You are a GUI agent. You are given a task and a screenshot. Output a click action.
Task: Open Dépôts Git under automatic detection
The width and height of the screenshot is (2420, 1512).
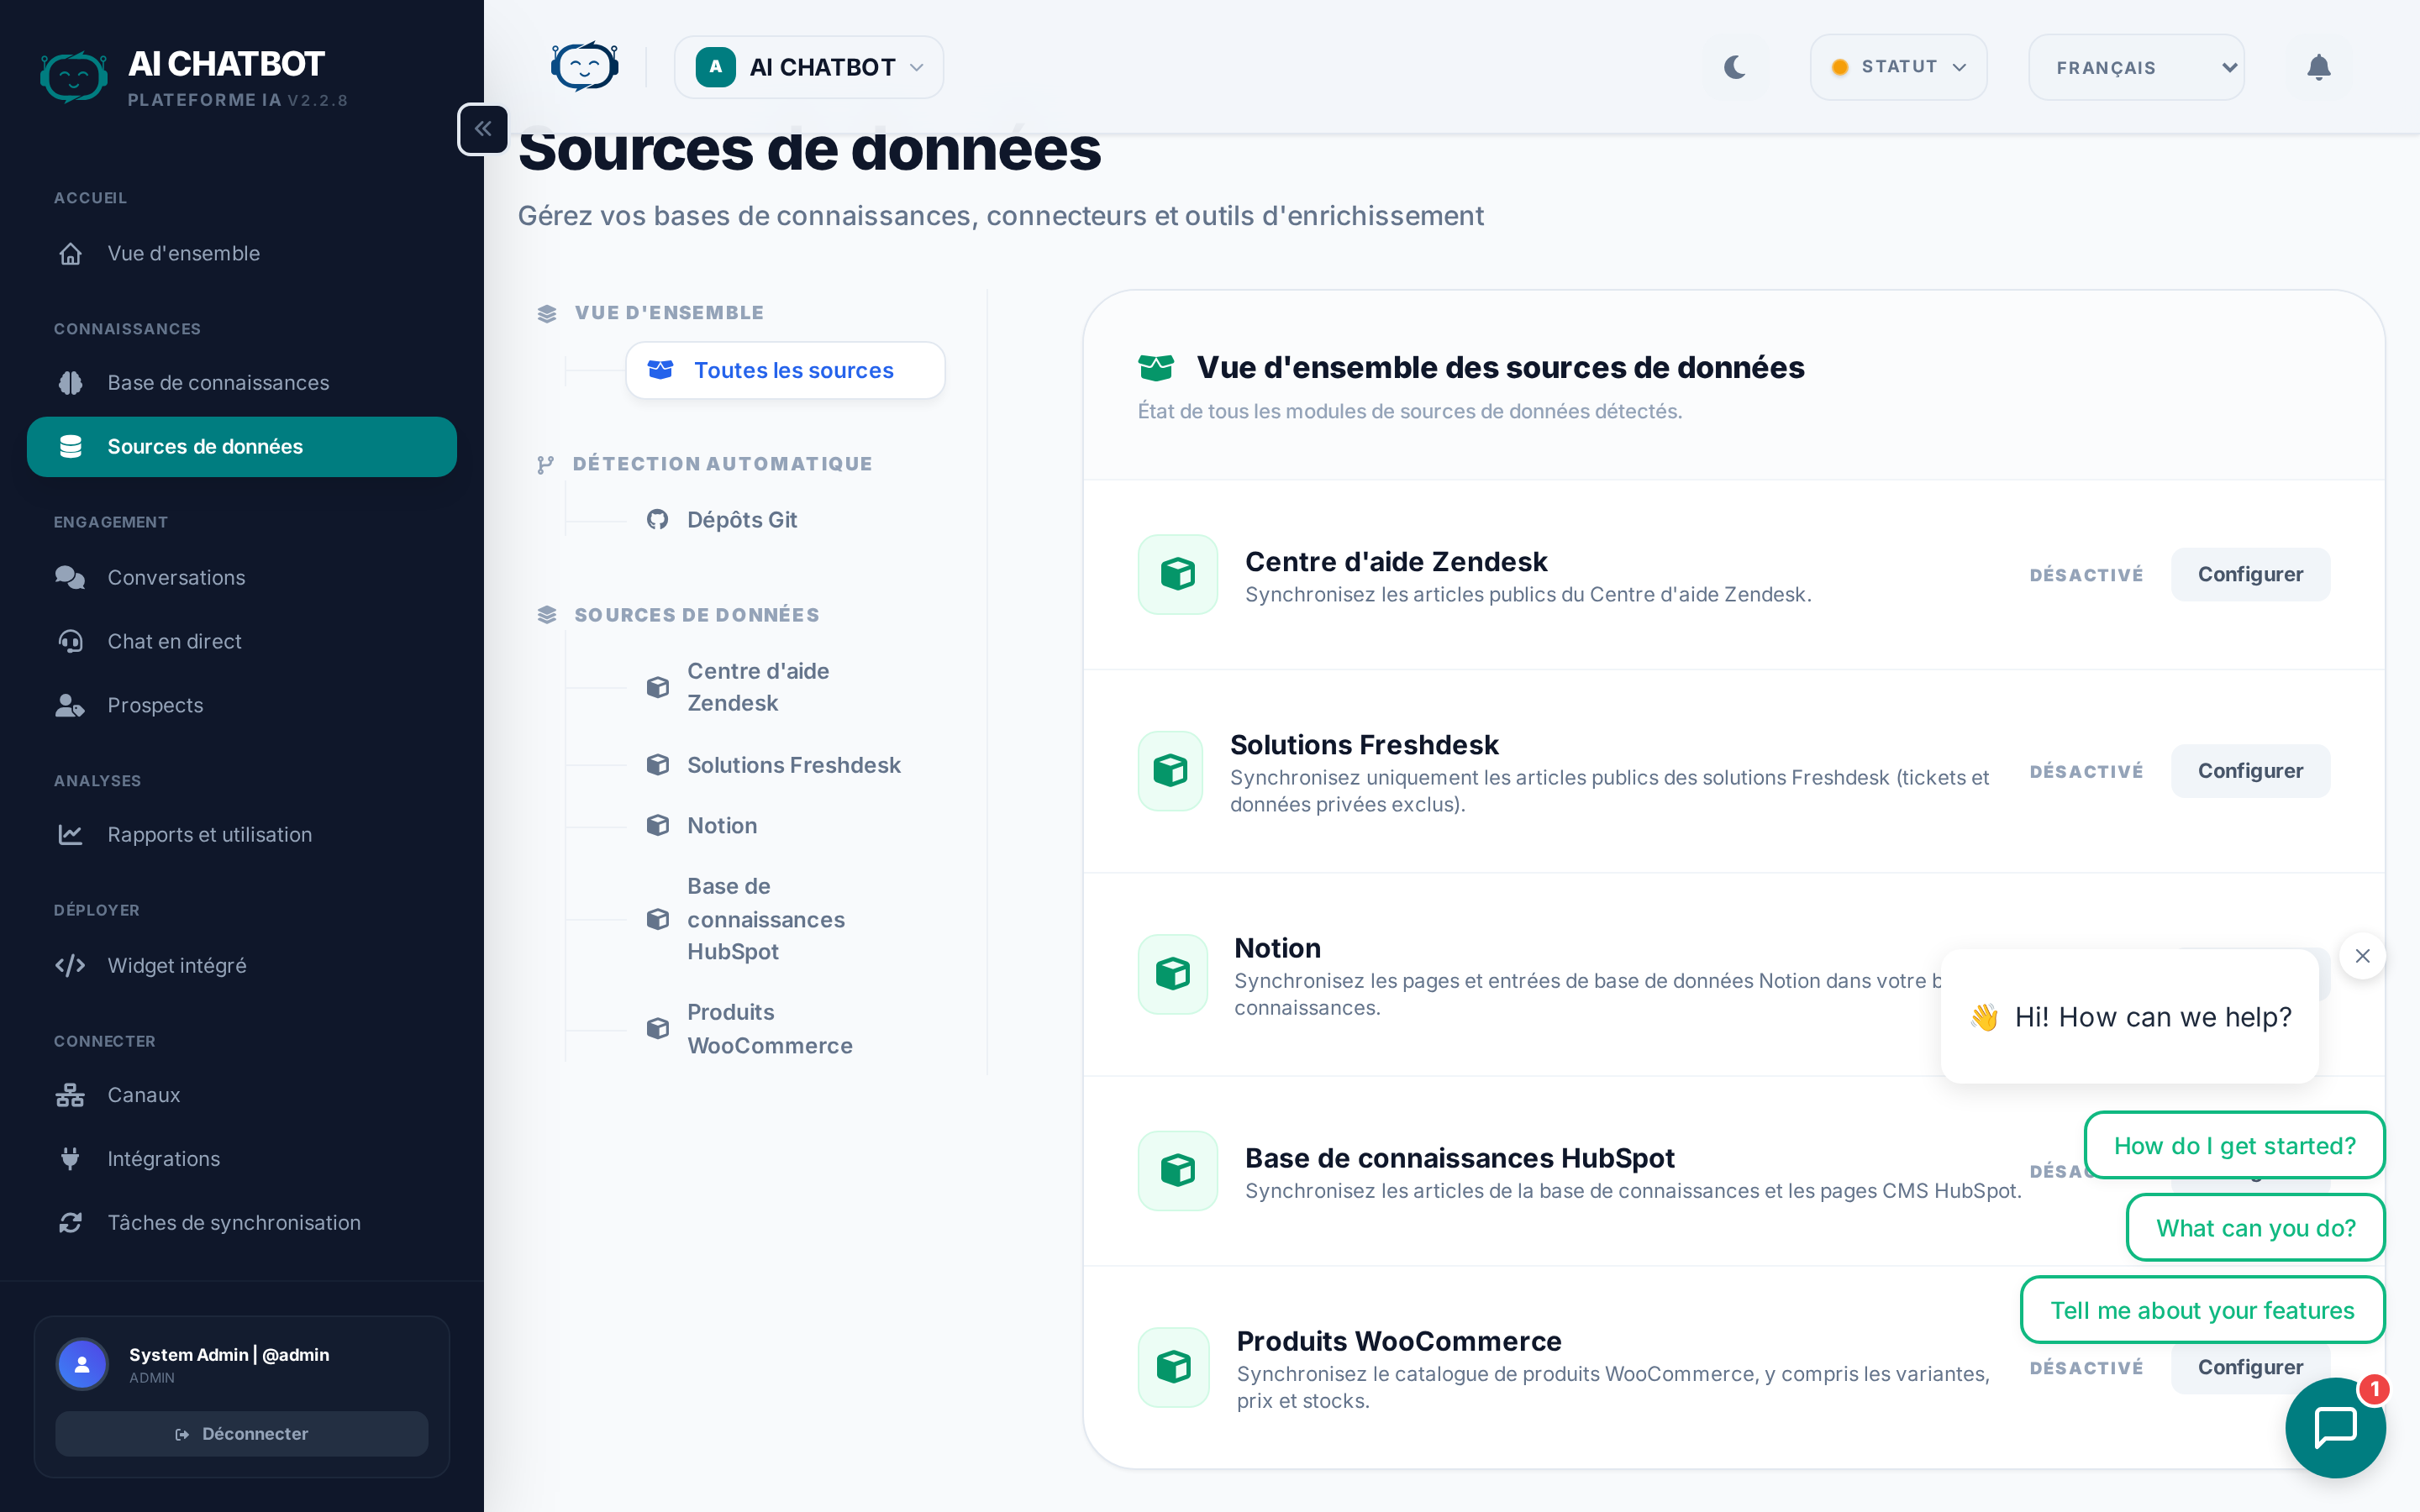click(x=741, y=520)
